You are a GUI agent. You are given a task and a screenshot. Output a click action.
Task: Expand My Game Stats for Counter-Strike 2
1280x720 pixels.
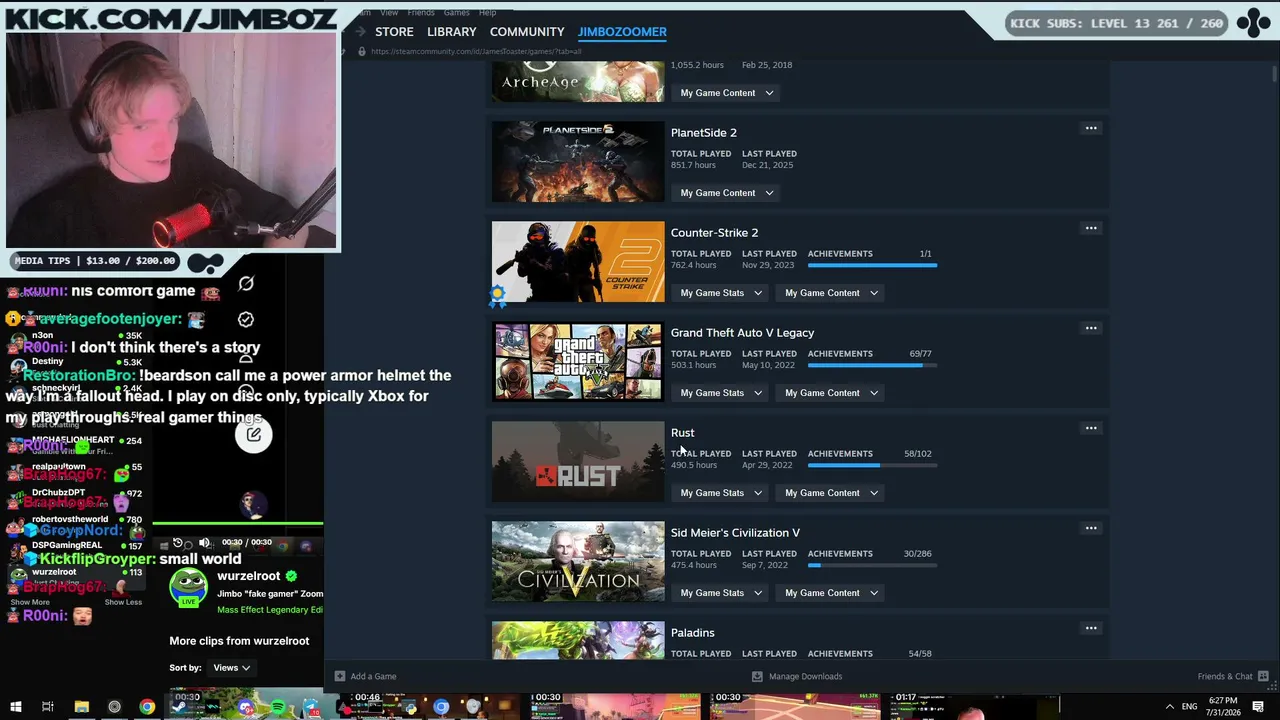721,293
